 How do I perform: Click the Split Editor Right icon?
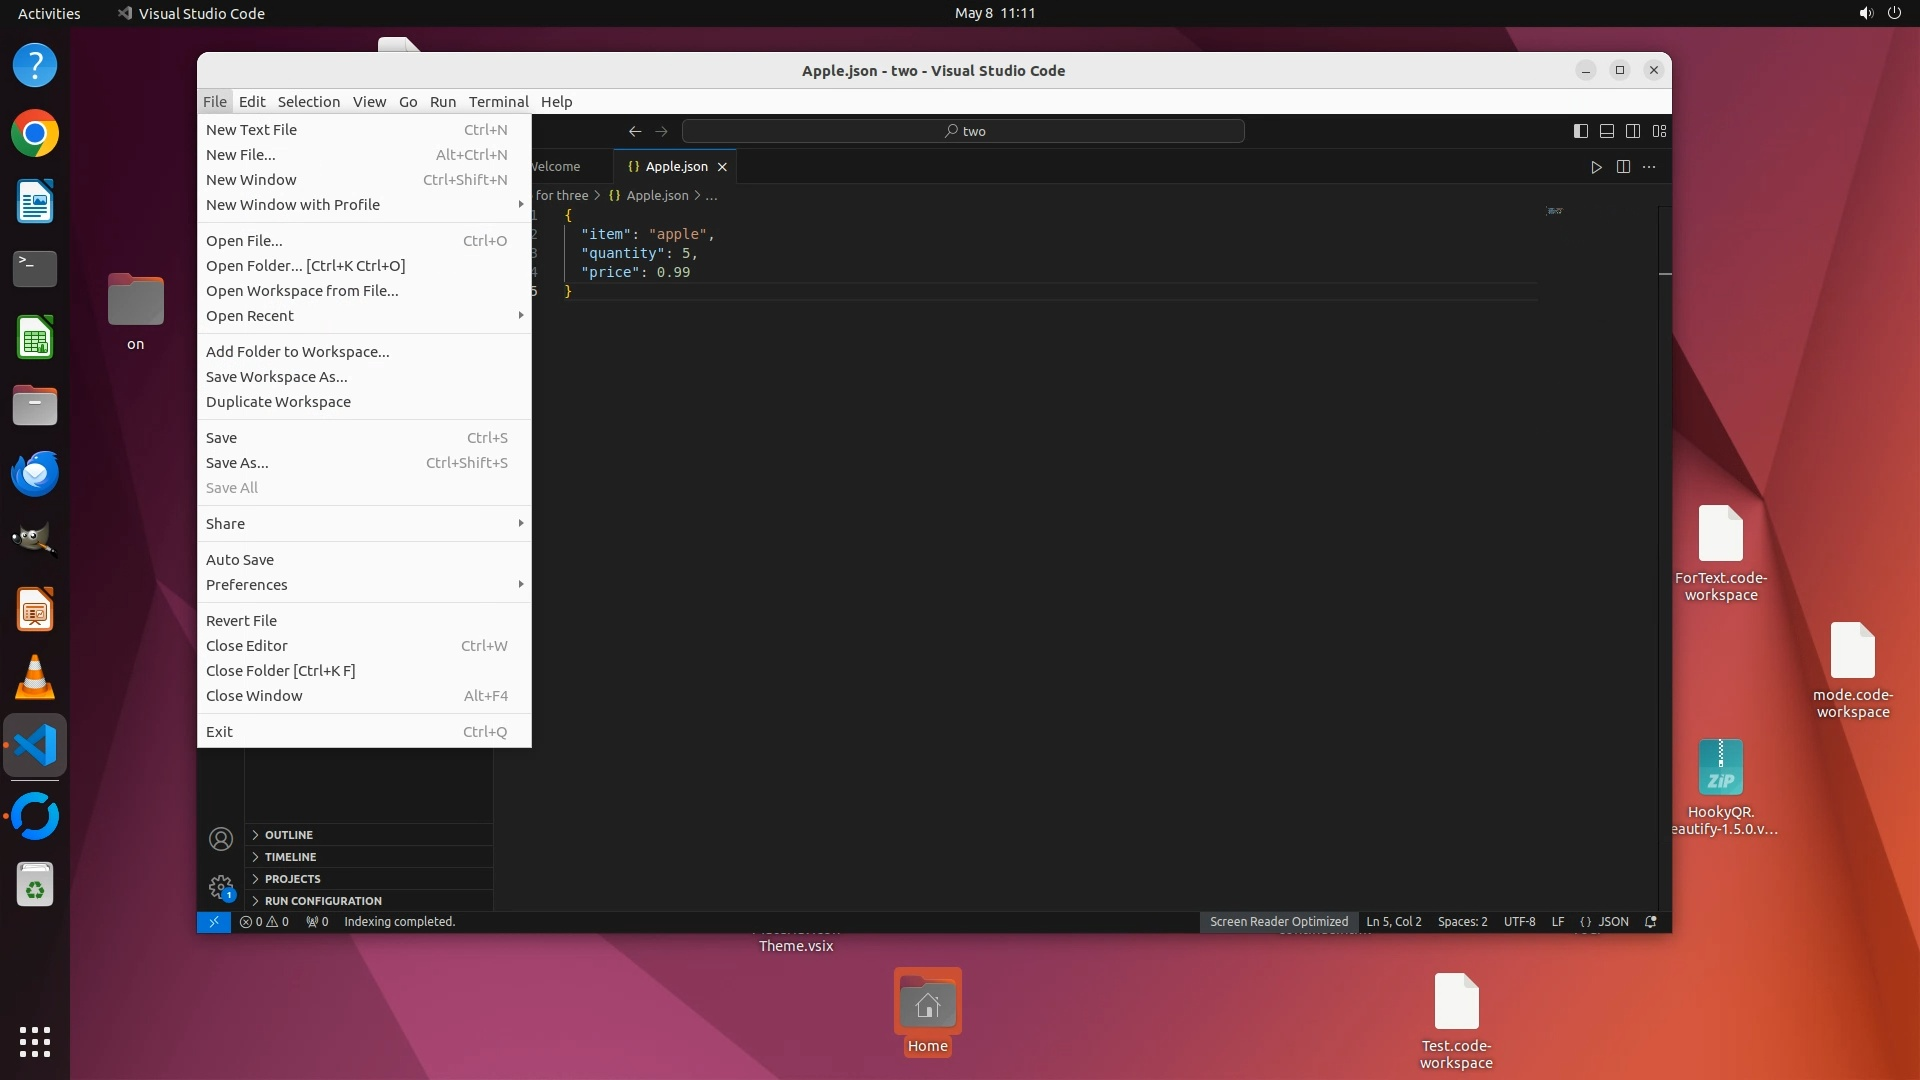[x=1623, y=167]
